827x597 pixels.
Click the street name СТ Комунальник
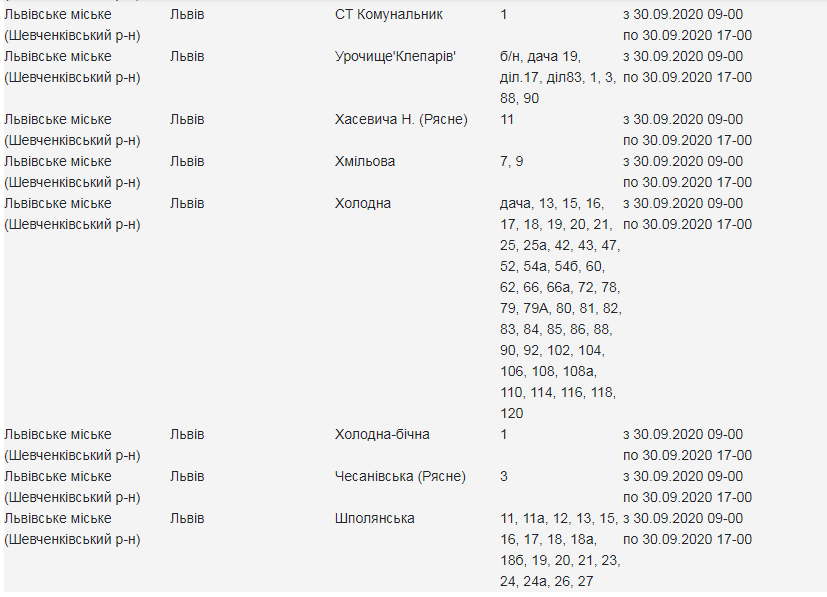tap(388, 15)
